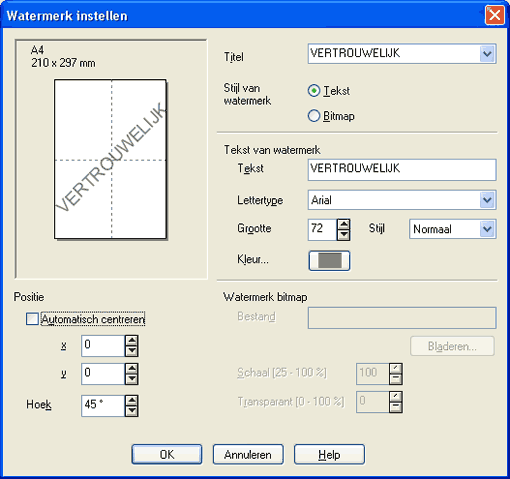Increase the Hoek angle value
The width and height of the screenshot is (510, 479).
[132, 400]
